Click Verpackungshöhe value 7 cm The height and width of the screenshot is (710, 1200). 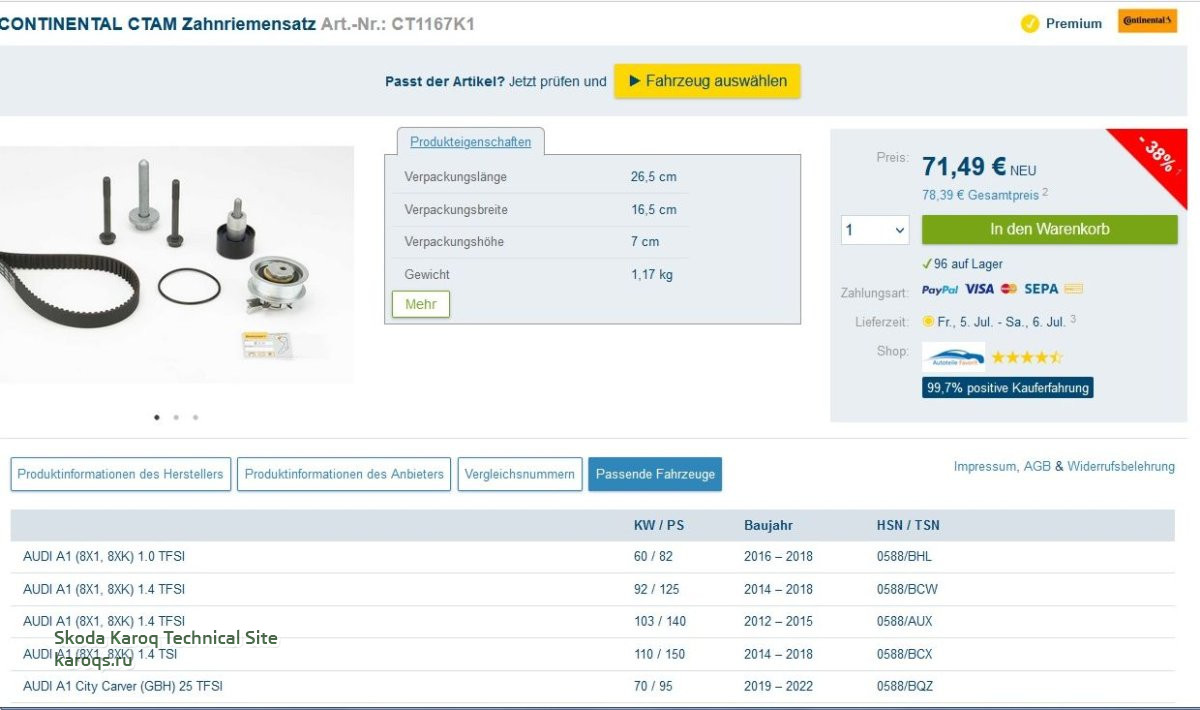point(645,242)
